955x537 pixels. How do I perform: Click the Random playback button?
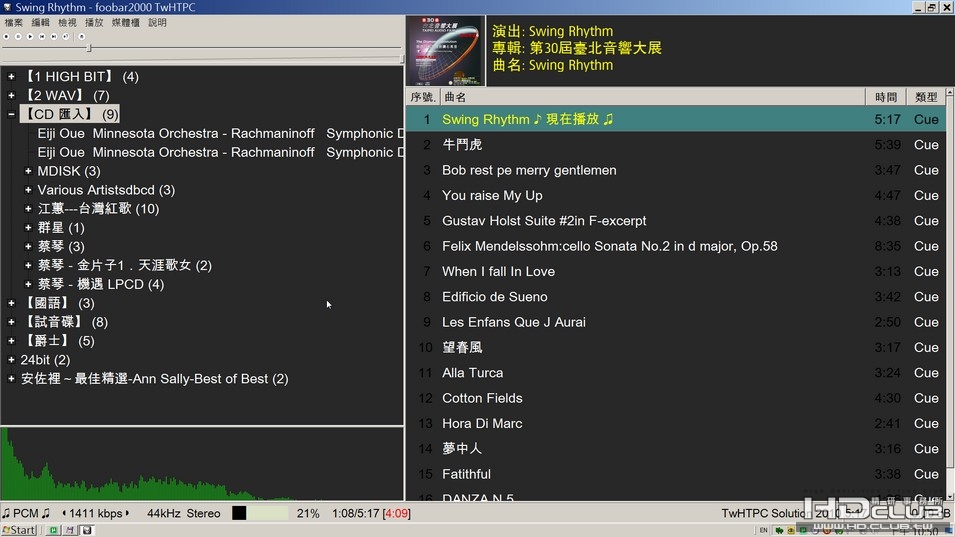(x=66, y=37)
